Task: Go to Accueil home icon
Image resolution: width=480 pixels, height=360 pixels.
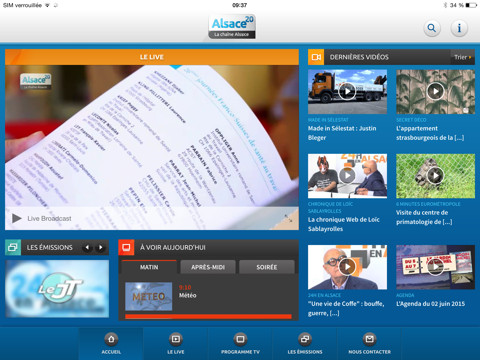Action: [x=111, y=339]
